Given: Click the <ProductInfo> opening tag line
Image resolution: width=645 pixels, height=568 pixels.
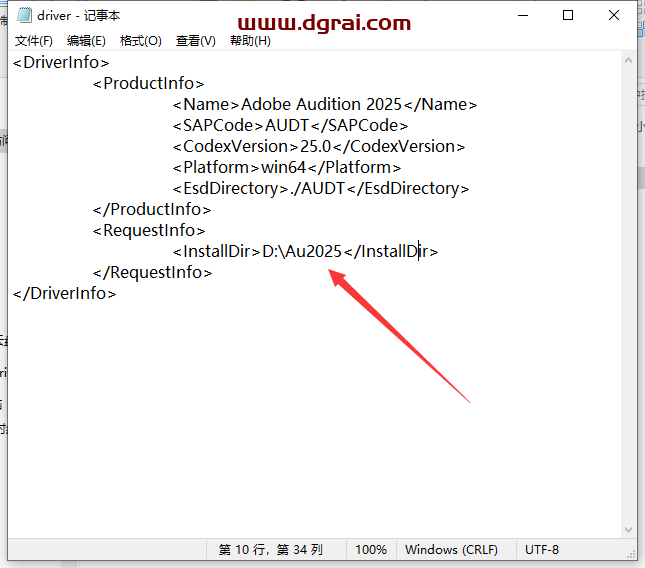Looking at the screenshot, I should (148, 83).
